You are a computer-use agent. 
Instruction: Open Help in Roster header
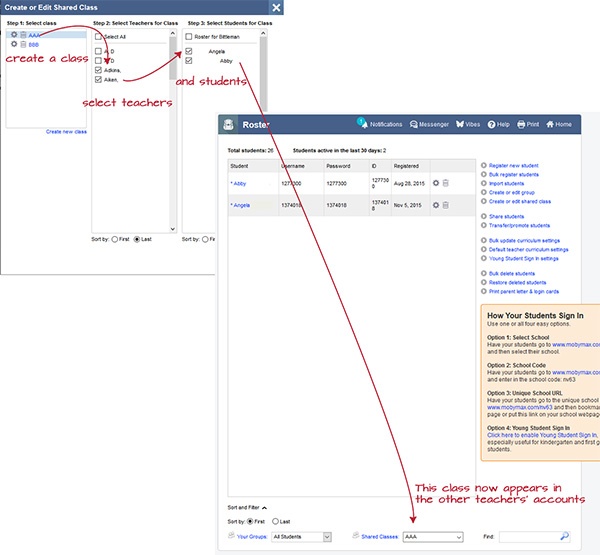click(498, 124)
